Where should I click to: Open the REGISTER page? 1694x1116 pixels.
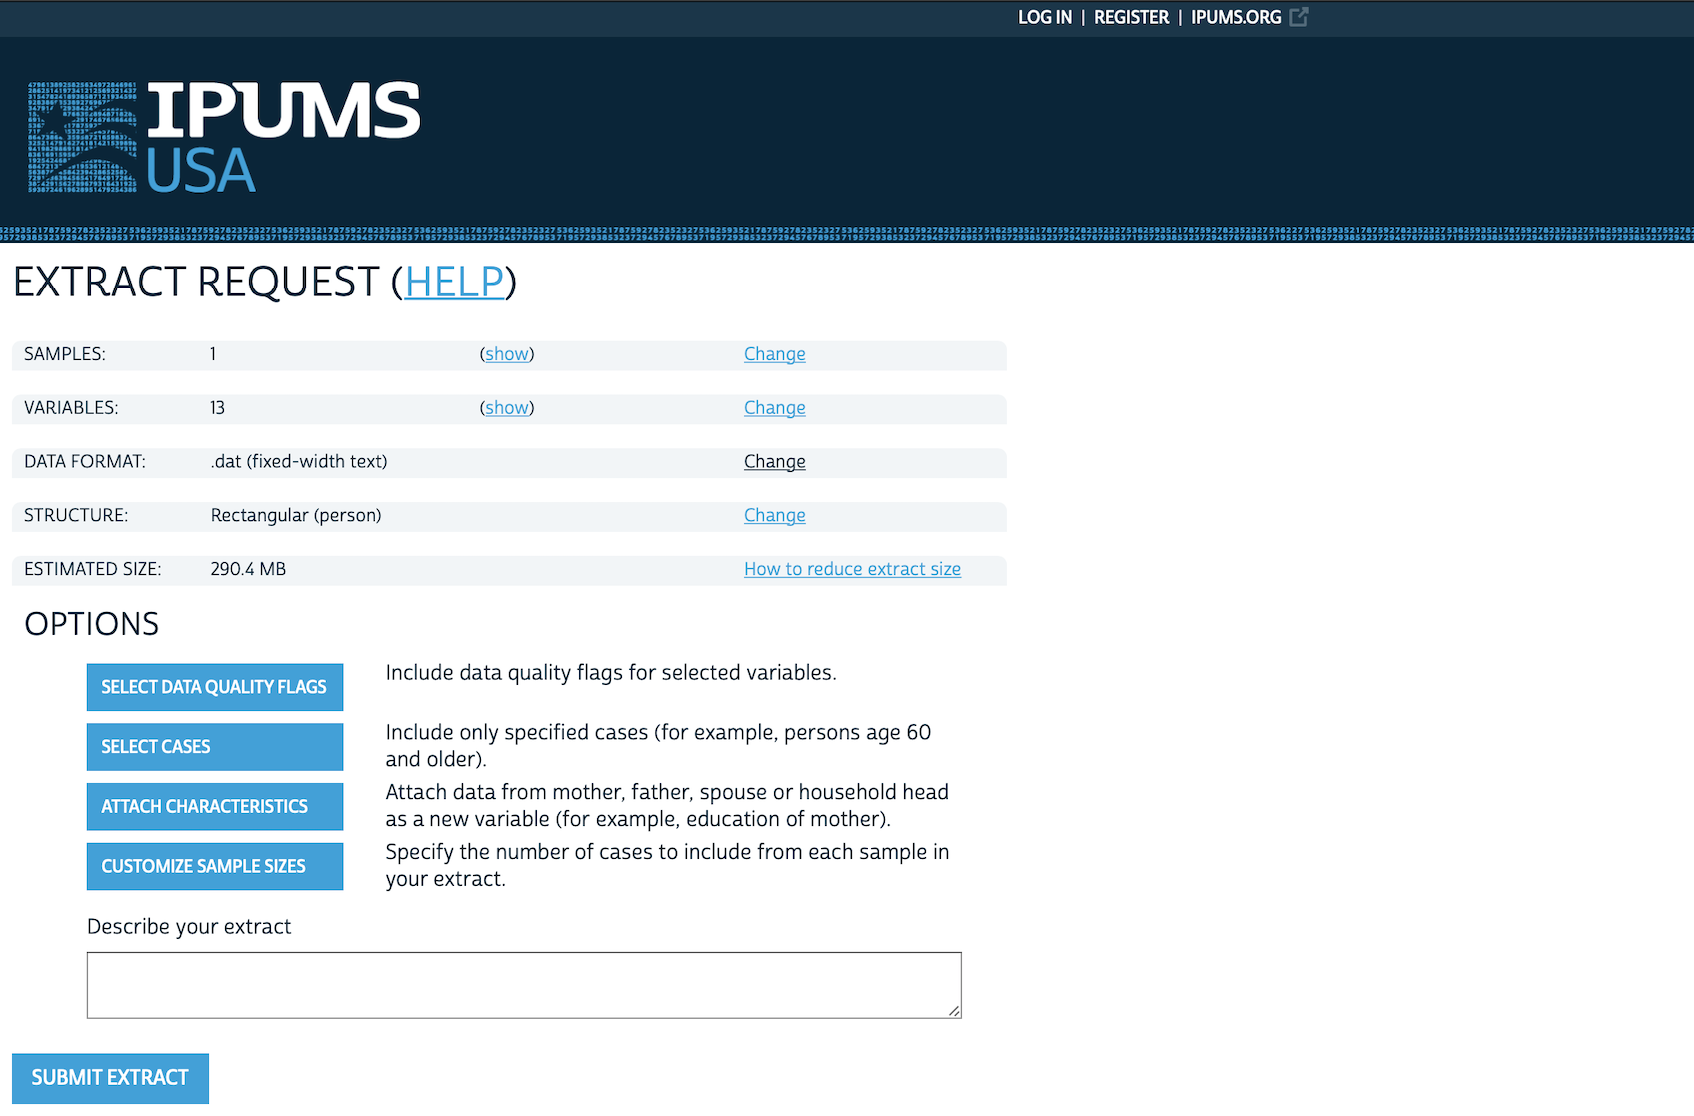[1131, 17]
